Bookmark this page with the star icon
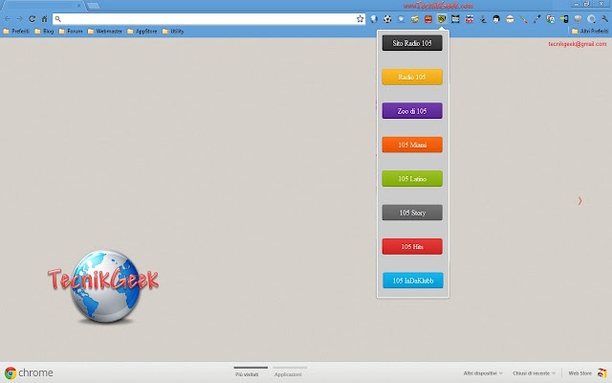 (x=360, y=19)
